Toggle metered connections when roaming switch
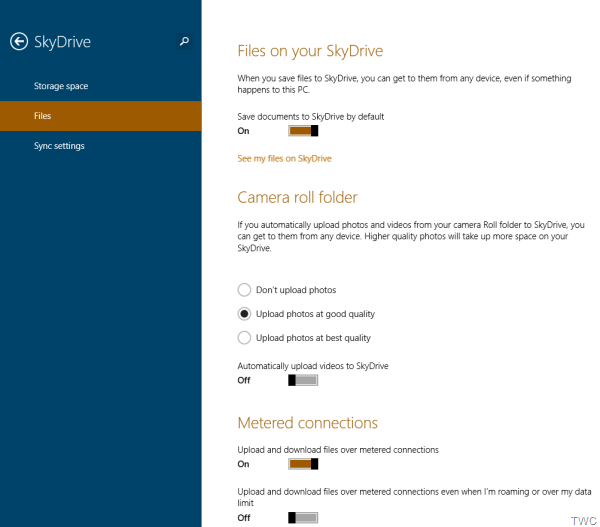Image resolution: width=600 pixels, height=527 pixels. tap(303, 518)
